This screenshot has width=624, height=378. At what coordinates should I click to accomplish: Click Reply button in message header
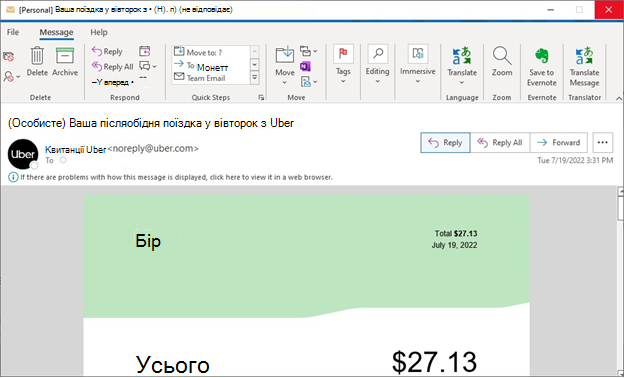pyautogui.click(x=445, y=142)
